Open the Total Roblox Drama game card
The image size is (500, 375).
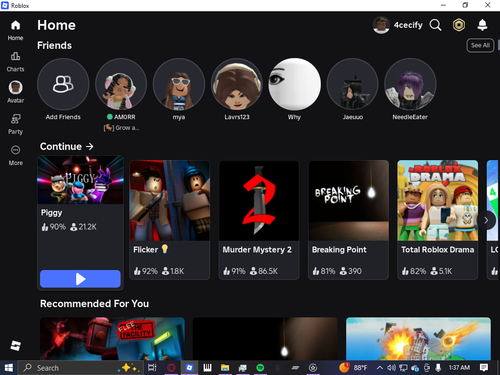click(438, 220)
